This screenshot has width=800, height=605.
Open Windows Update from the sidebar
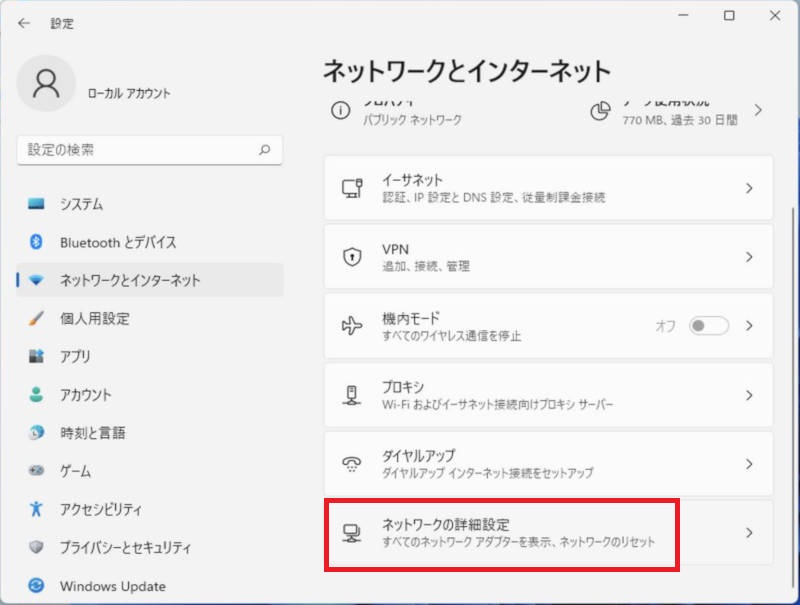coord(150,585)
